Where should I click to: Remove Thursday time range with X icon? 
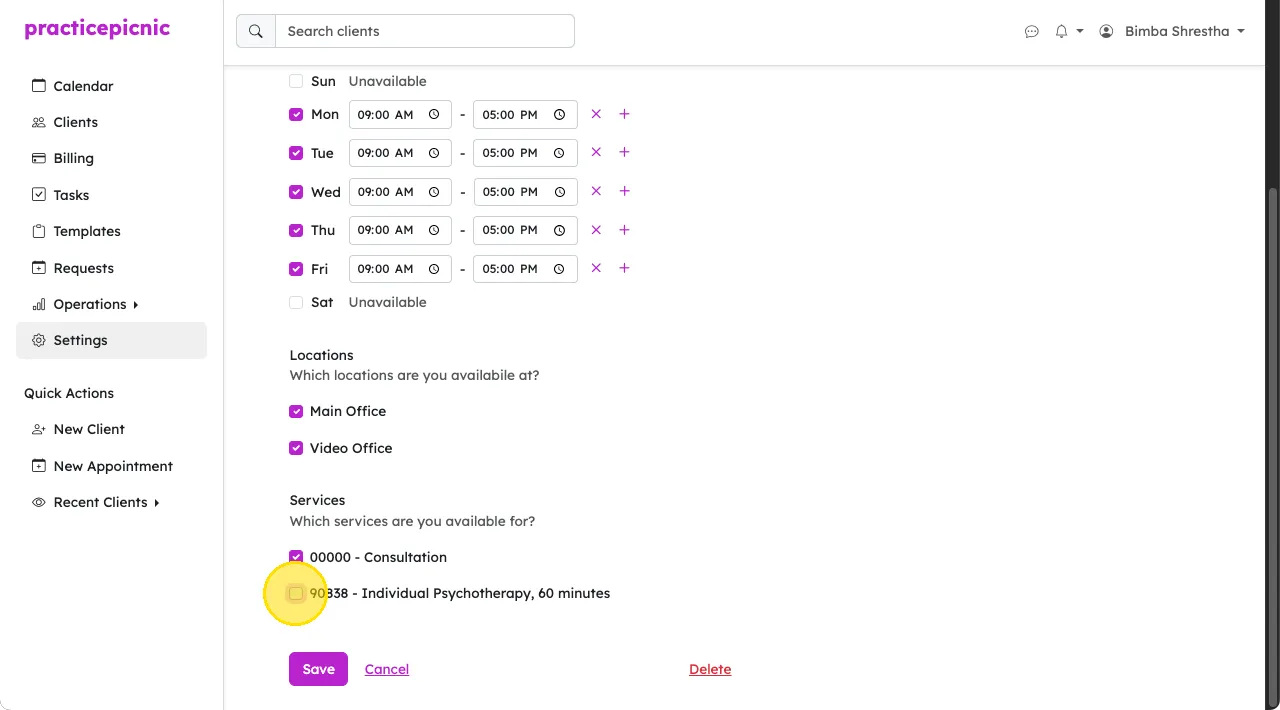pyautogui.click(x=596, y=230)
